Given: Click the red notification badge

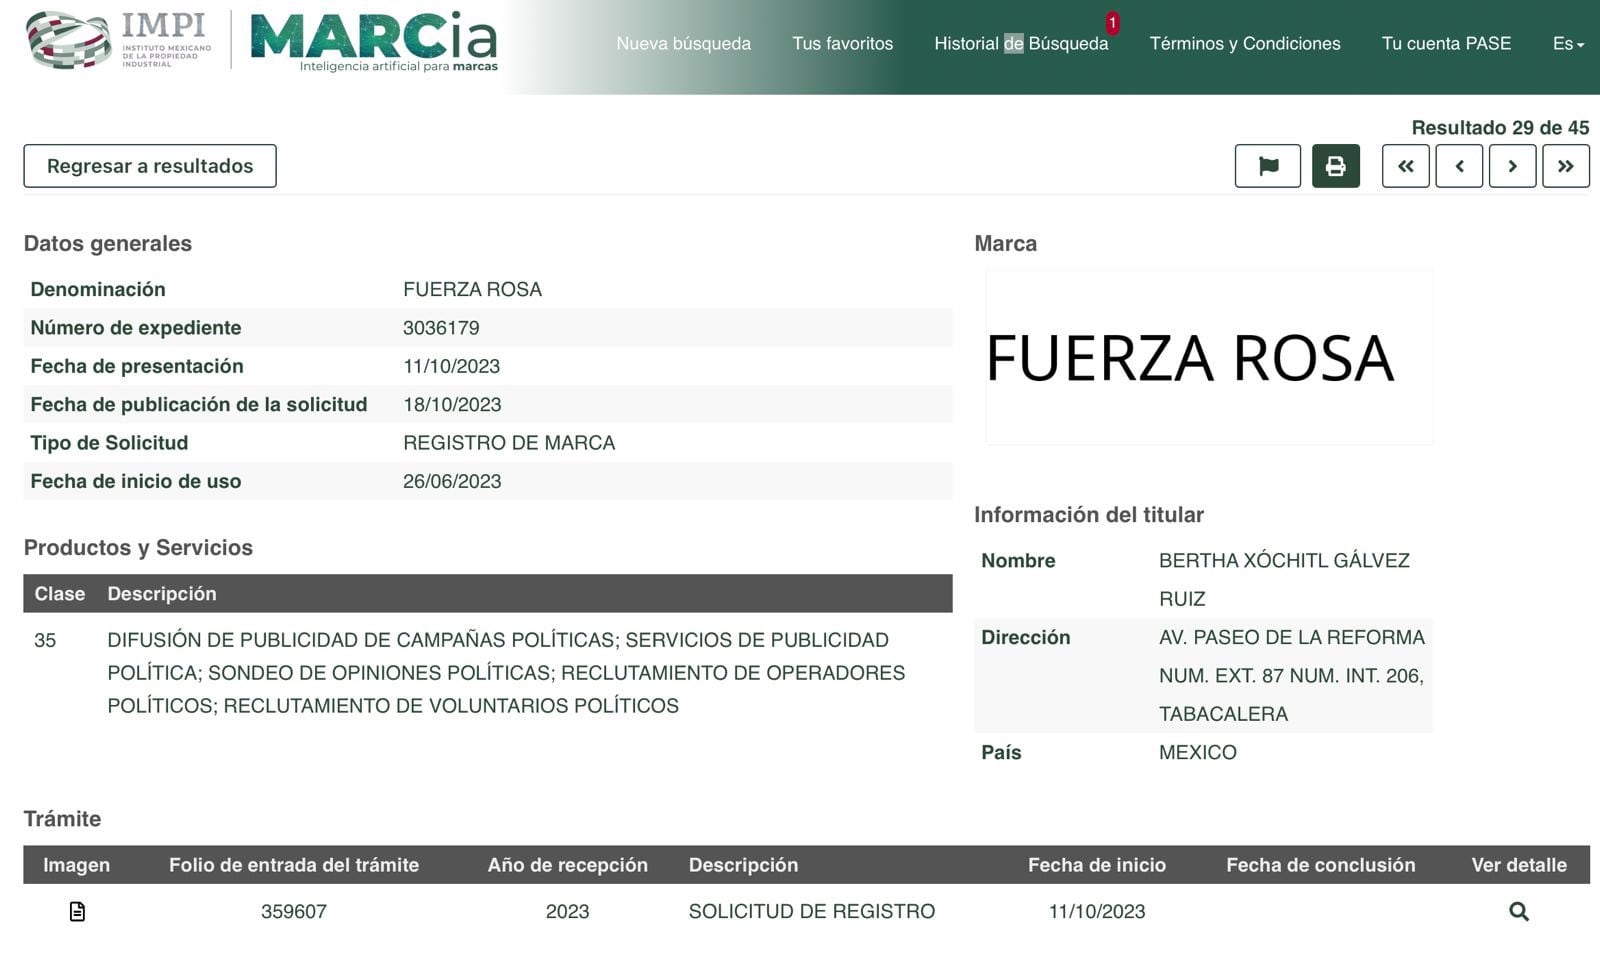Looking at the screenshot, I should tap(1112, 23).
